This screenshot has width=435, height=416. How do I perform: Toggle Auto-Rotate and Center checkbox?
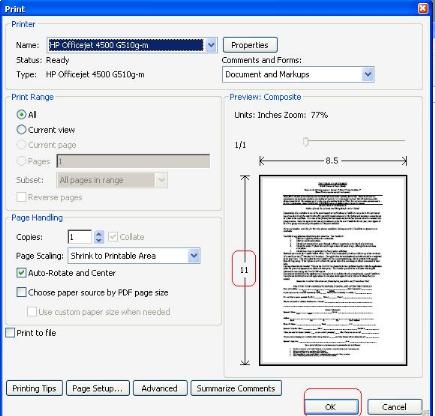21,273
